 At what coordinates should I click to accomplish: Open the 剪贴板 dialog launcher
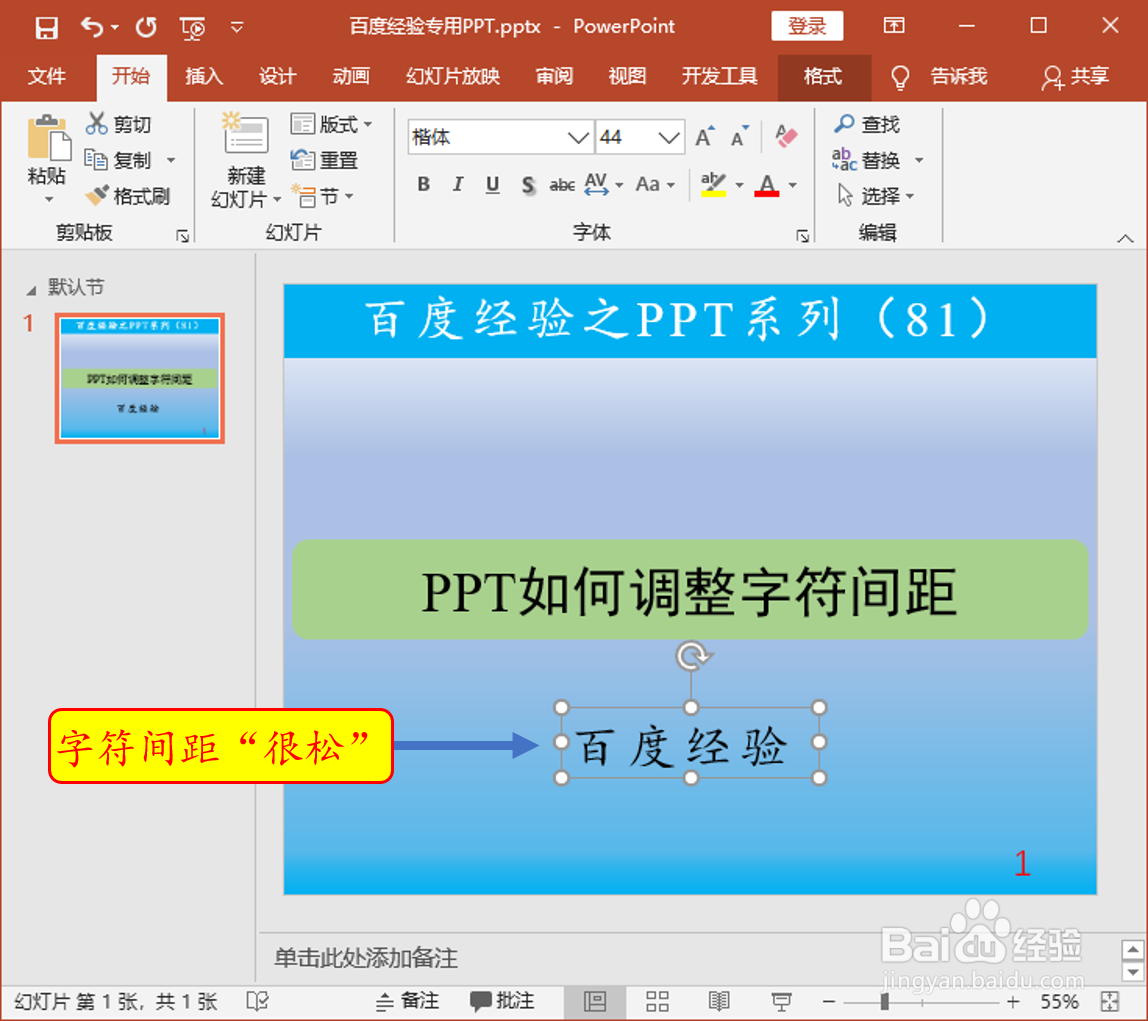(x=182, y=236)
